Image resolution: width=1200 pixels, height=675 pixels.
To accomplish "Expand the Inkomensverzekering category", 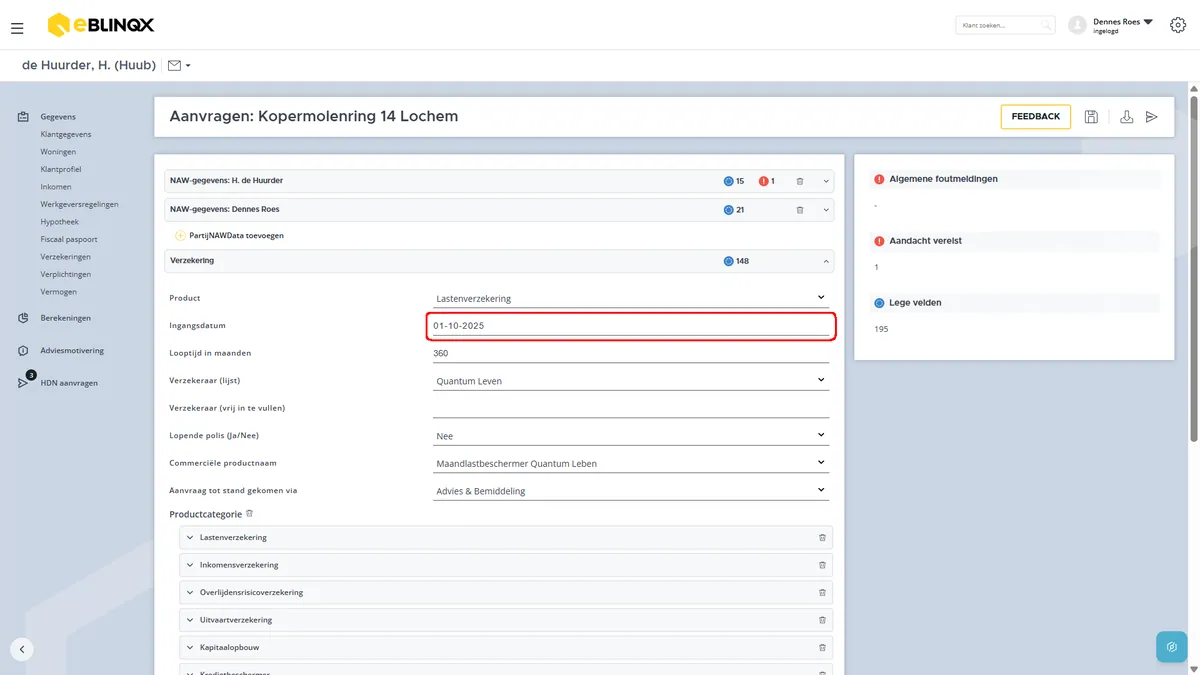I will click(190, 565).
